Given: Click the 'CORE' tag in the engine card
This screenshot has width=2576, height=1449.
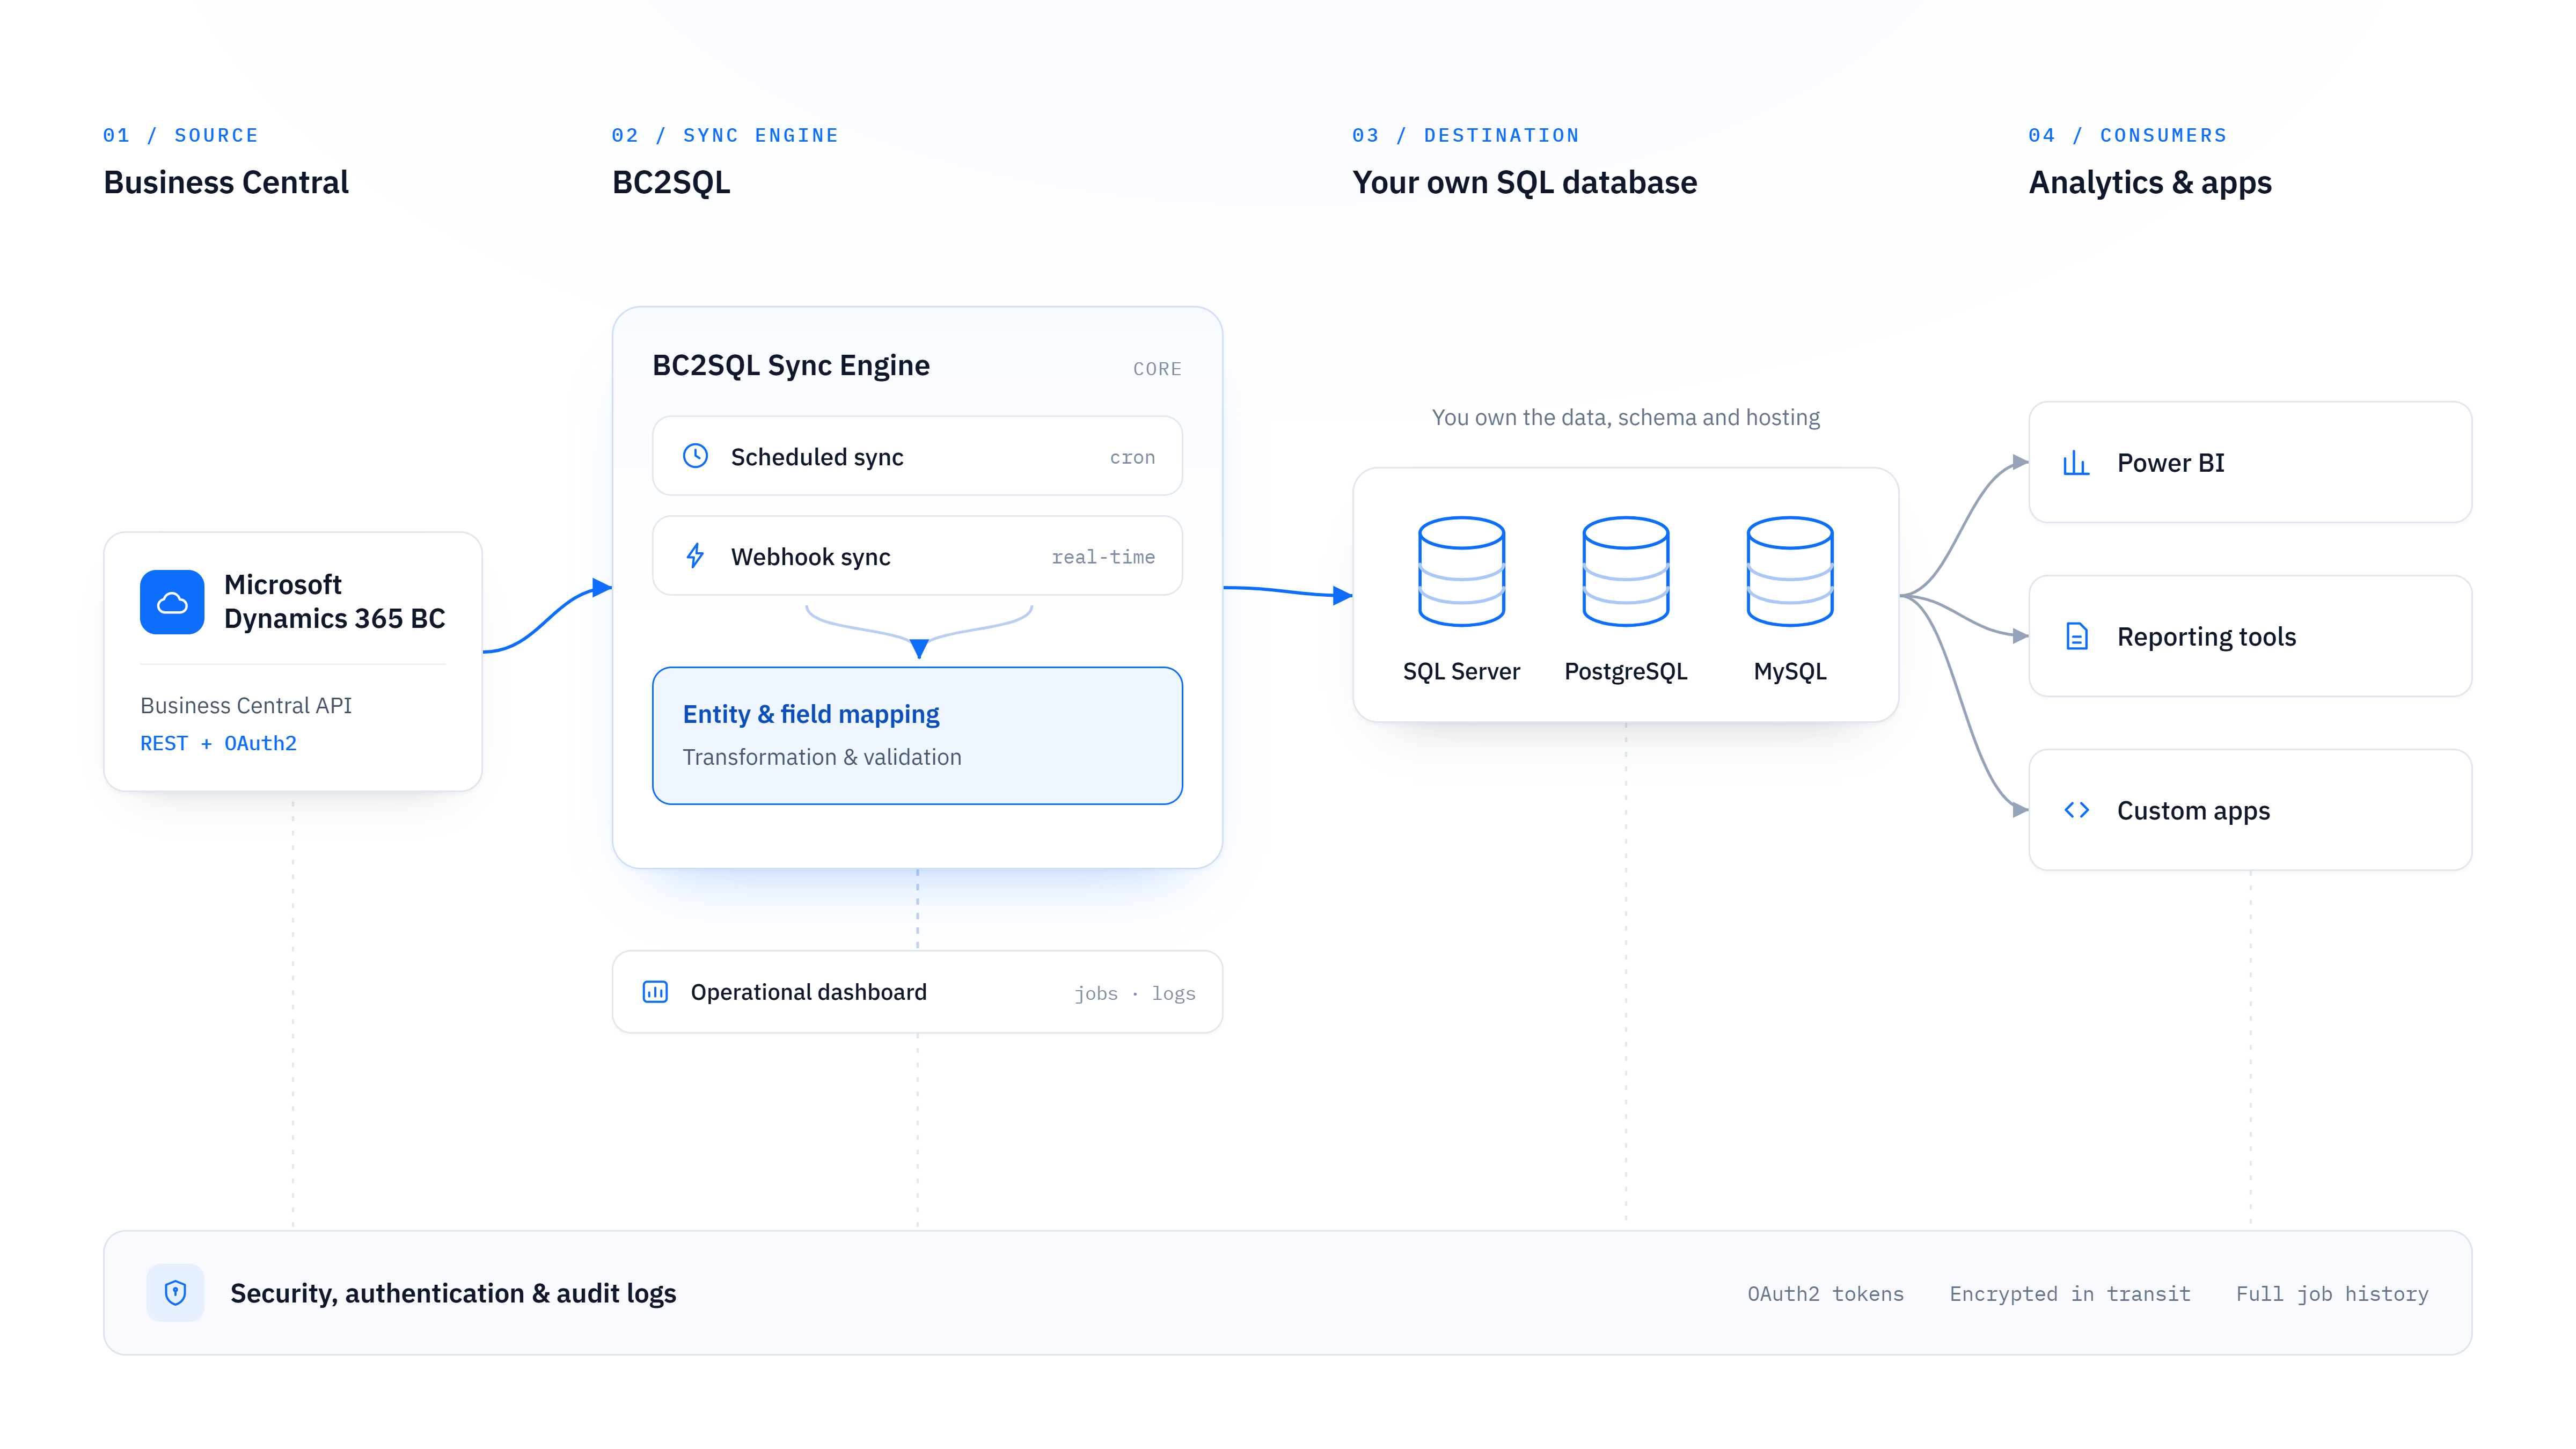Looking at the screenshot, I should (1157, 369).
